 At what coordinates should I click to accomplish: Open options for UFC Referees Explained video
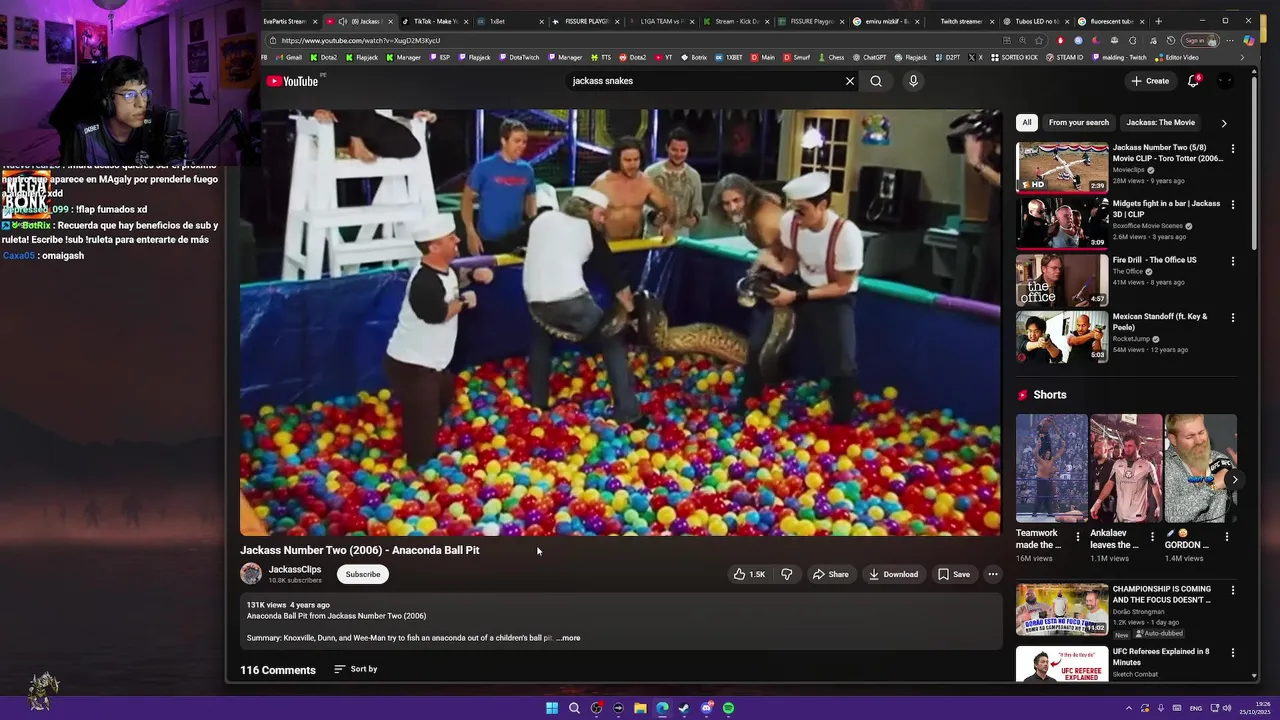coord(1232,653)
